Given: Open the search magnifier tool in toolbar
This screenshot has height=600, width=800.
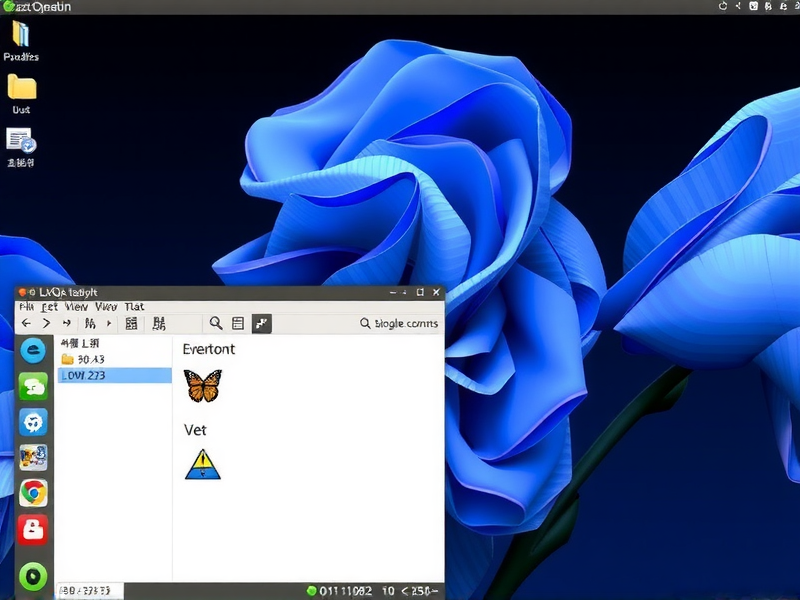Looking at the screenshot, I should point(214,323).
